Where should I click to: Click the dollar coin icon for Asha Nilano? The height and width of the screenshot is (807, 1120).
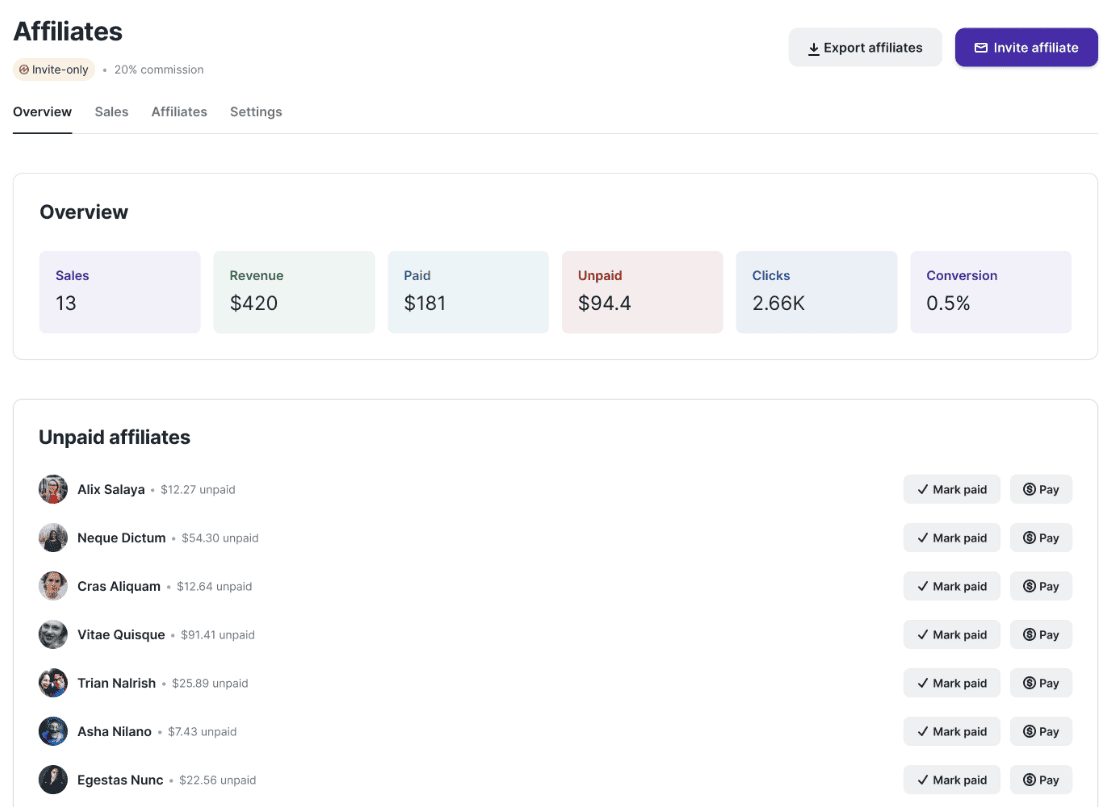(x=1029, y=732)
